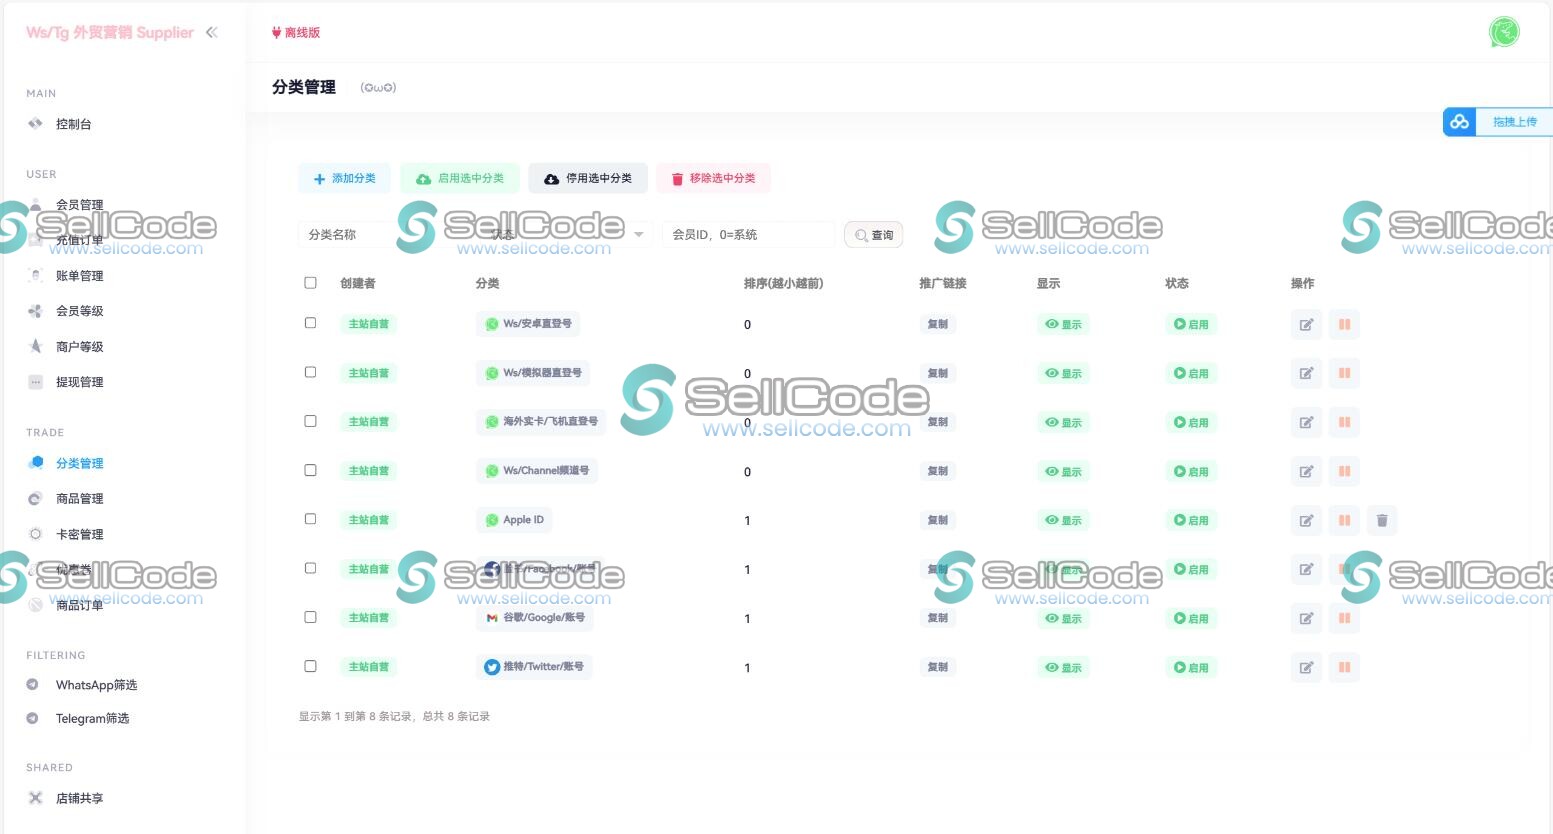Click the cloud upload icon for 拖拽上传
1553x834 pixels.
pyautogui.click(x=1459, y=122)
